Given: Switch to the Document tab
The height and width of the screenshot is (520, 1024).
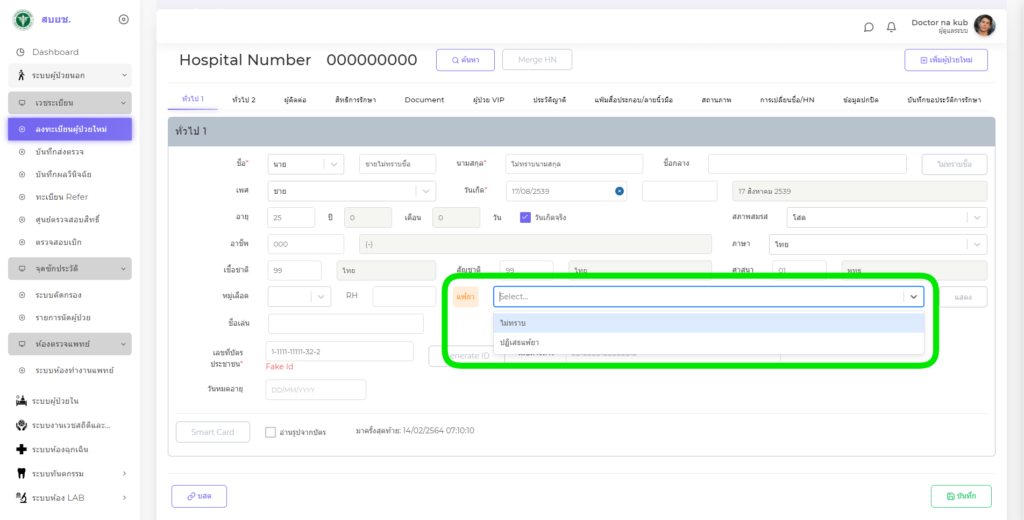Looking at the screenshot, I should pyautogui.click(x=424, y=100).
